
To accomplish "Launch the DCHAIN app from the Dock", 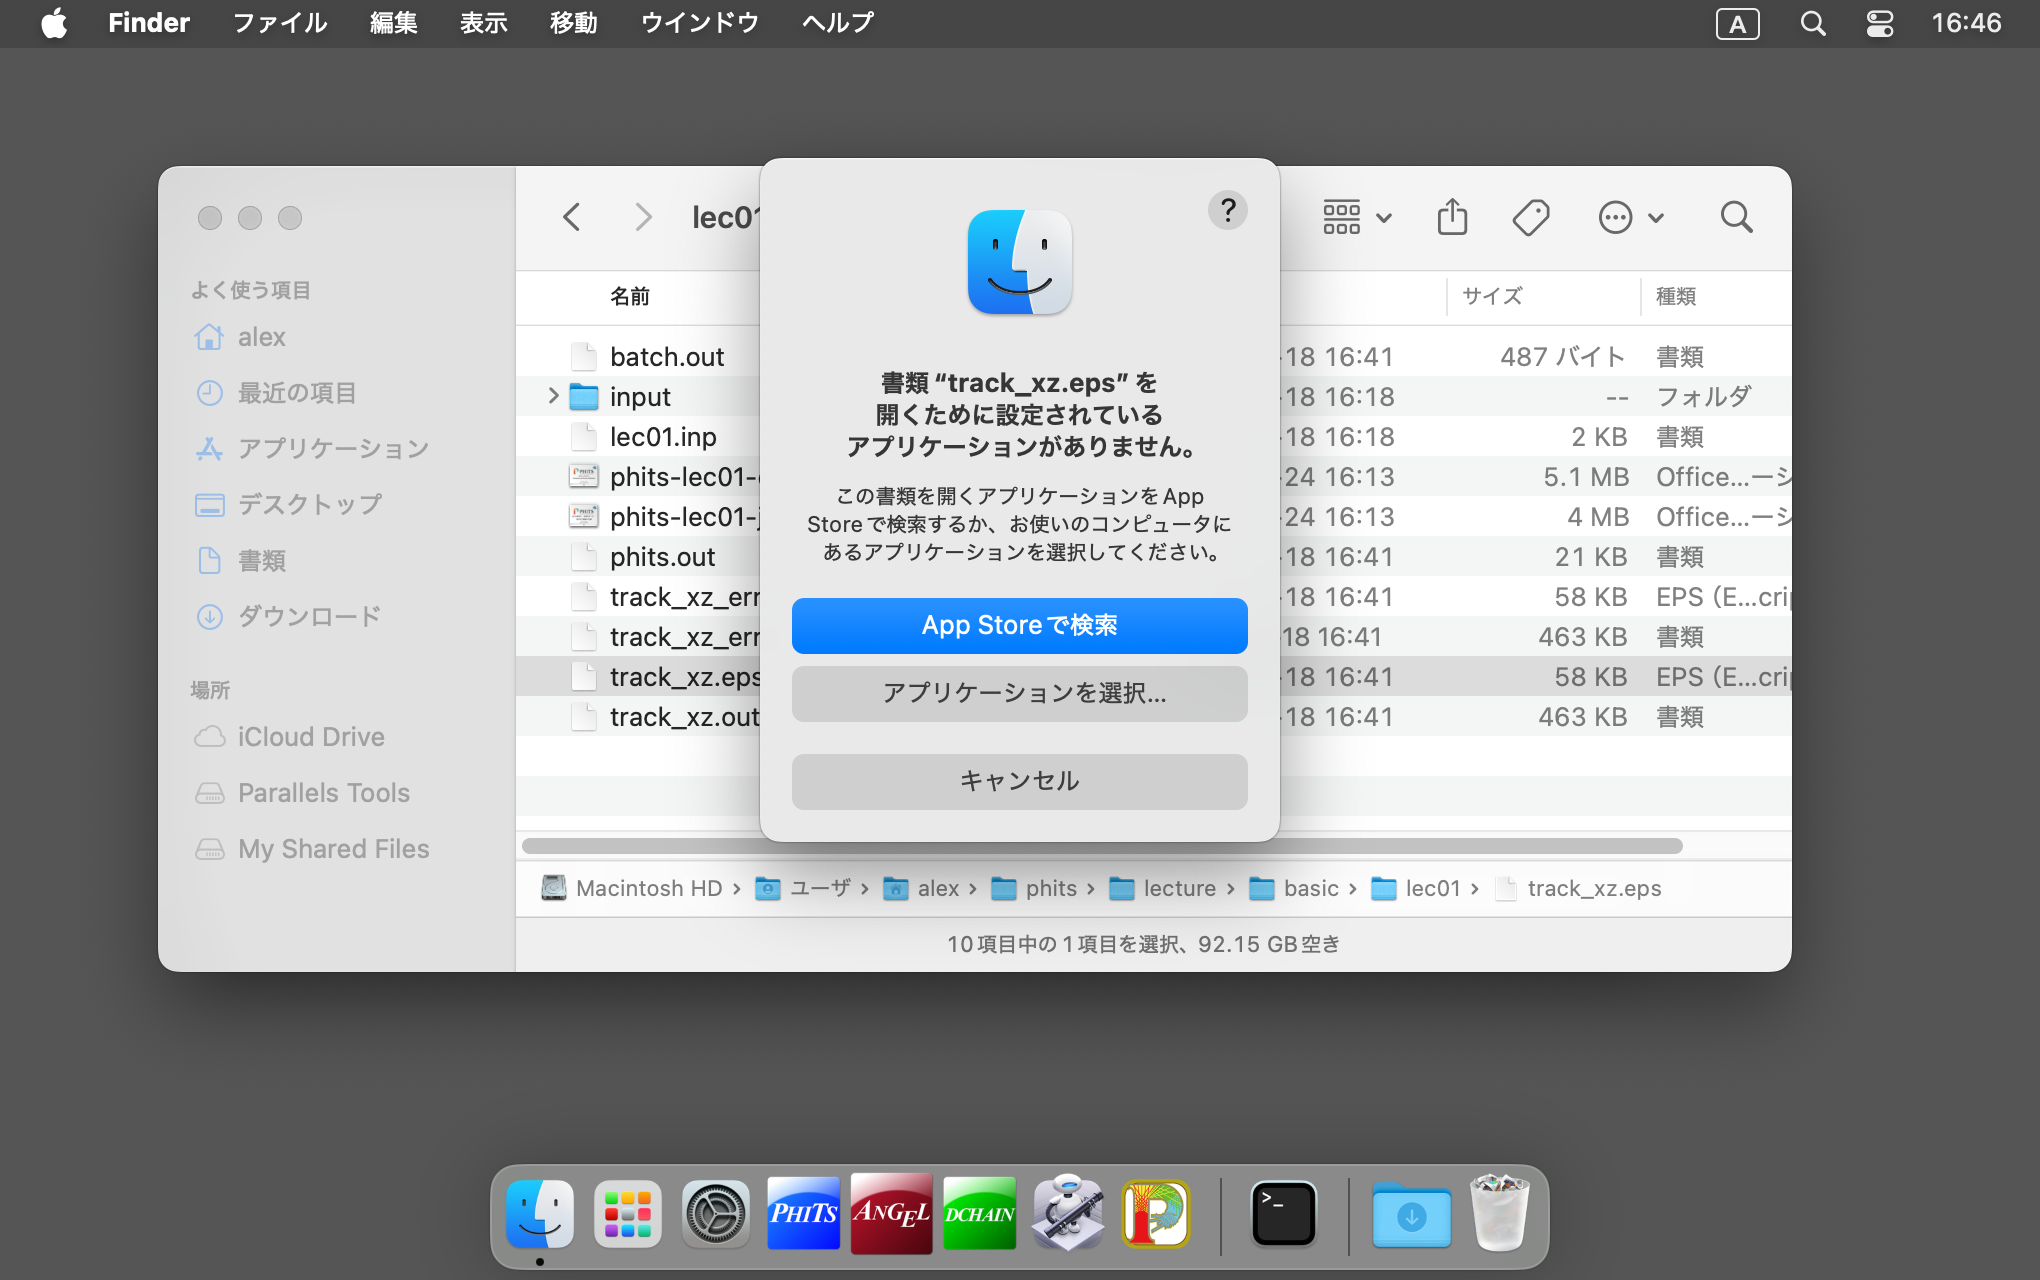I will pos(979,1214).
